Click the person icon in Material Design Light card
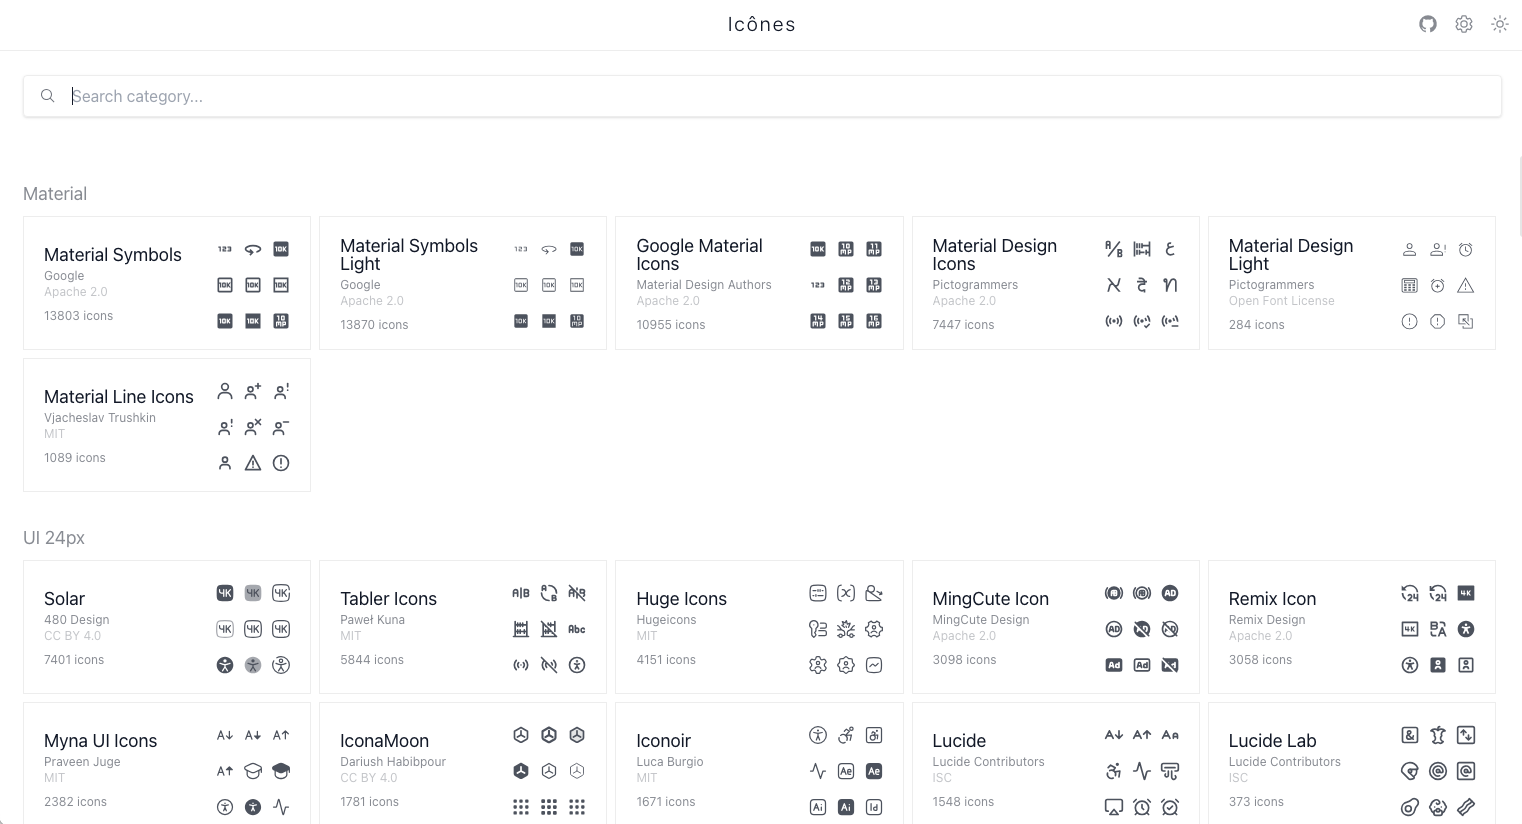Viewport: 1522px width, 824px height. pos(1409,249)
